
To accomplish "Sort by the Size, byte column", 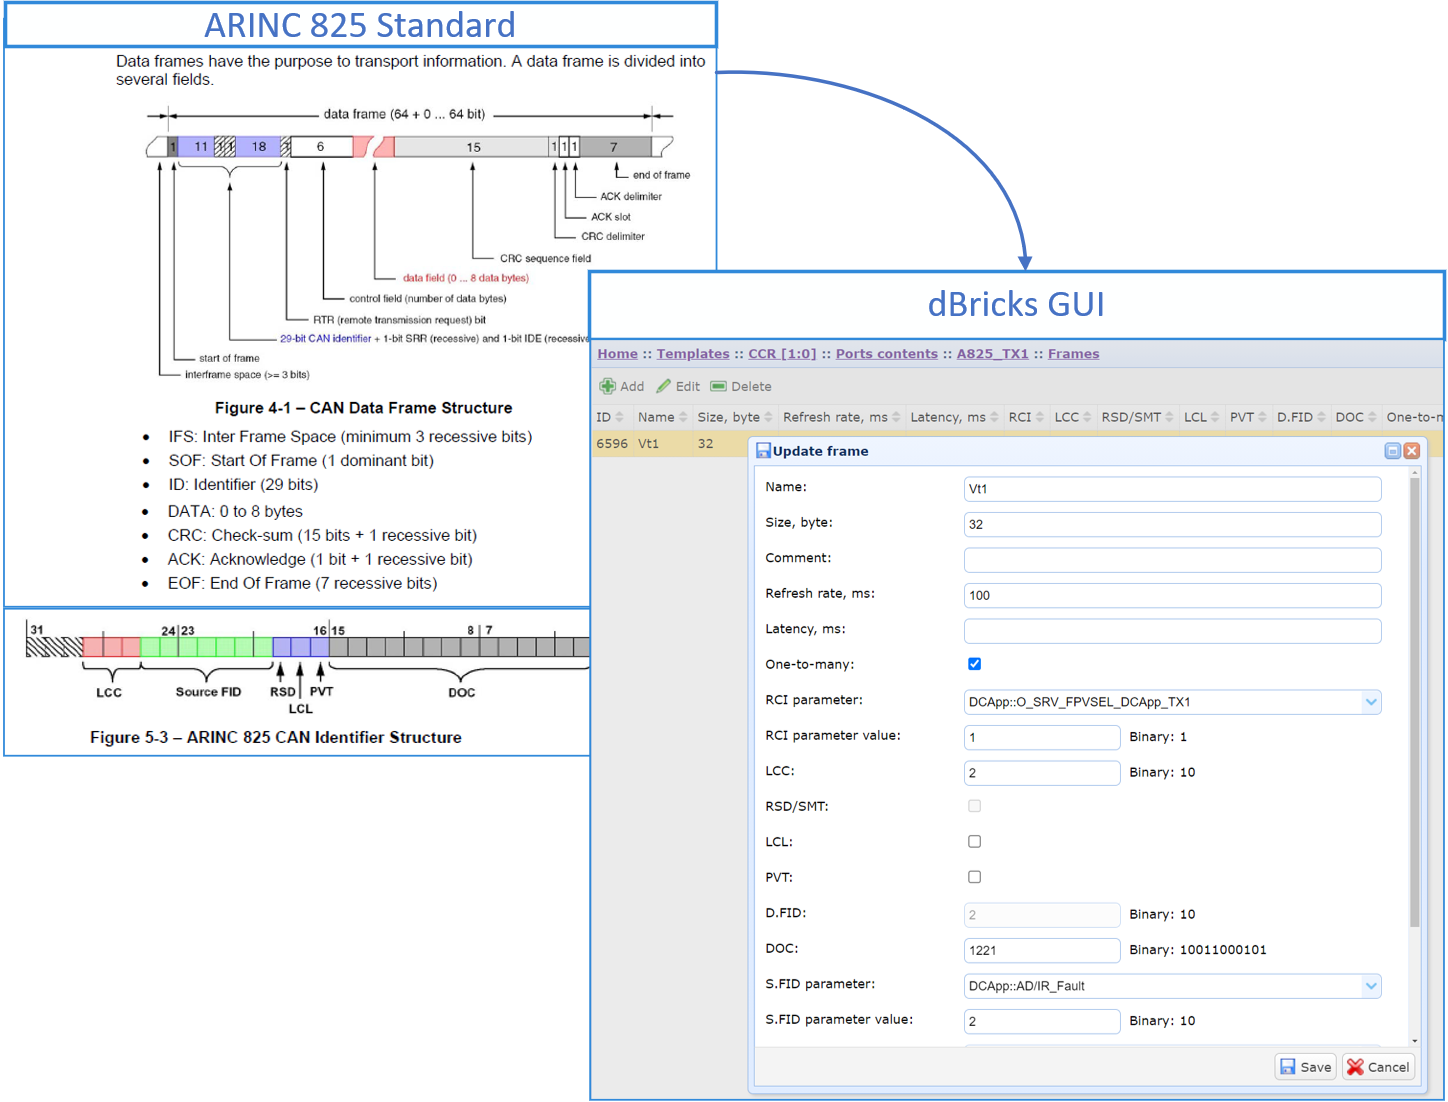I will pyautogui.click(x=735, y=417).
